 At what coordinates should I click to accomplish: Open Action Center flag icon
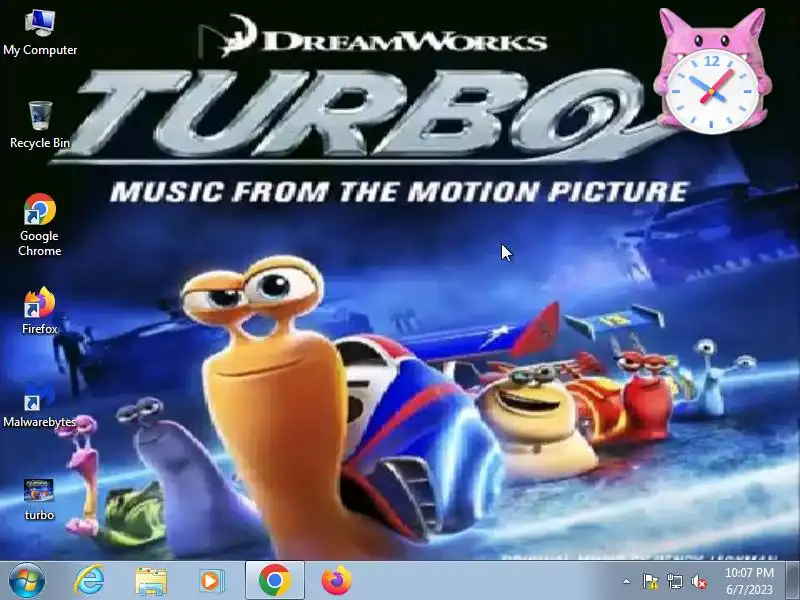[x=650, y=581]
